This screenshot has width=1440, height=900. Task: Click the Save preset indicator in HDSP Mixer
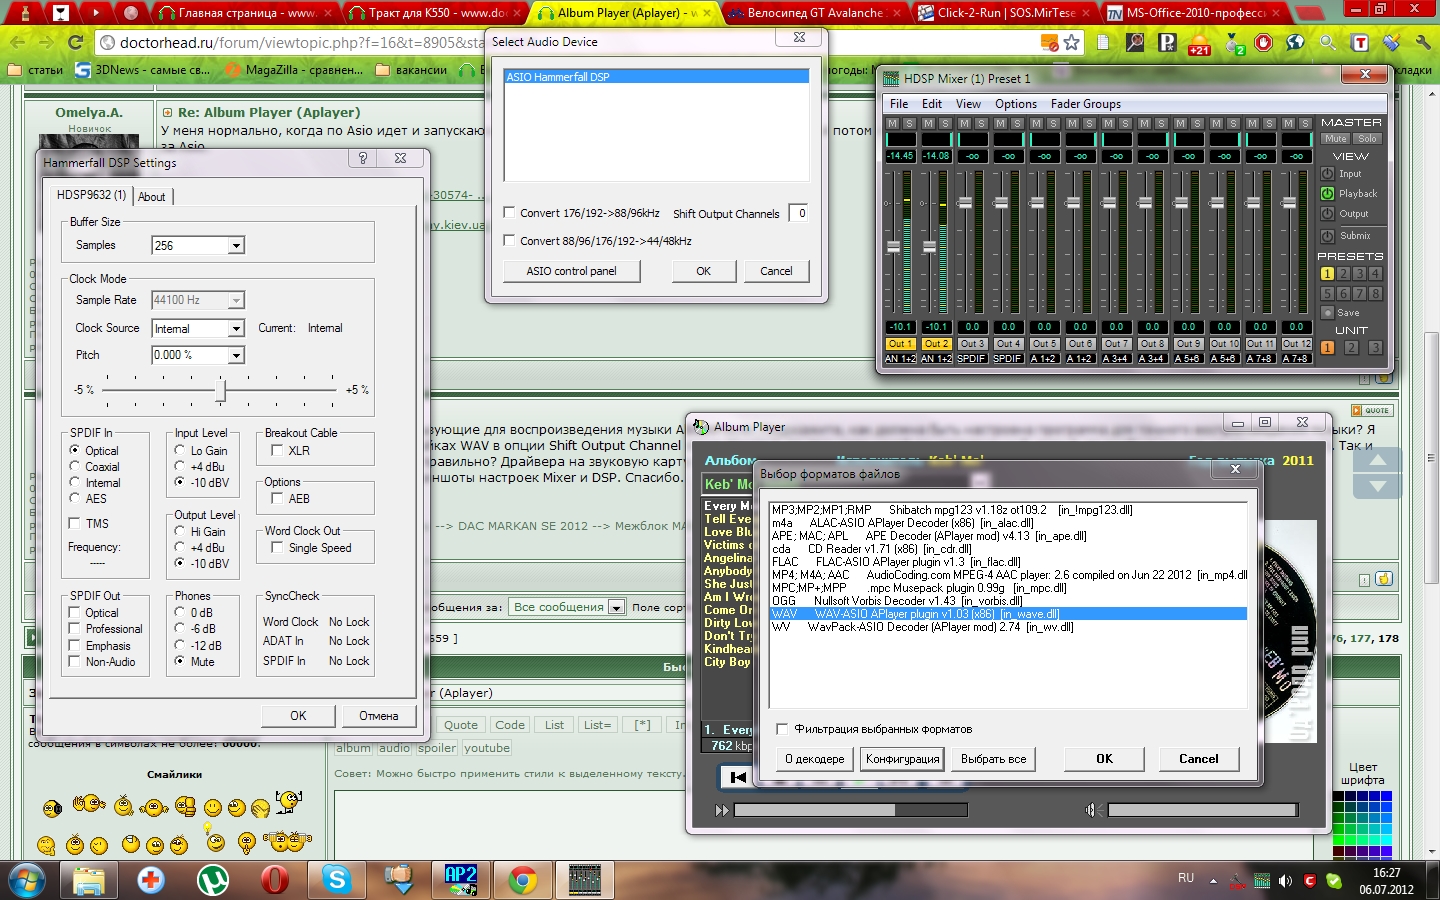point(1328,313)
